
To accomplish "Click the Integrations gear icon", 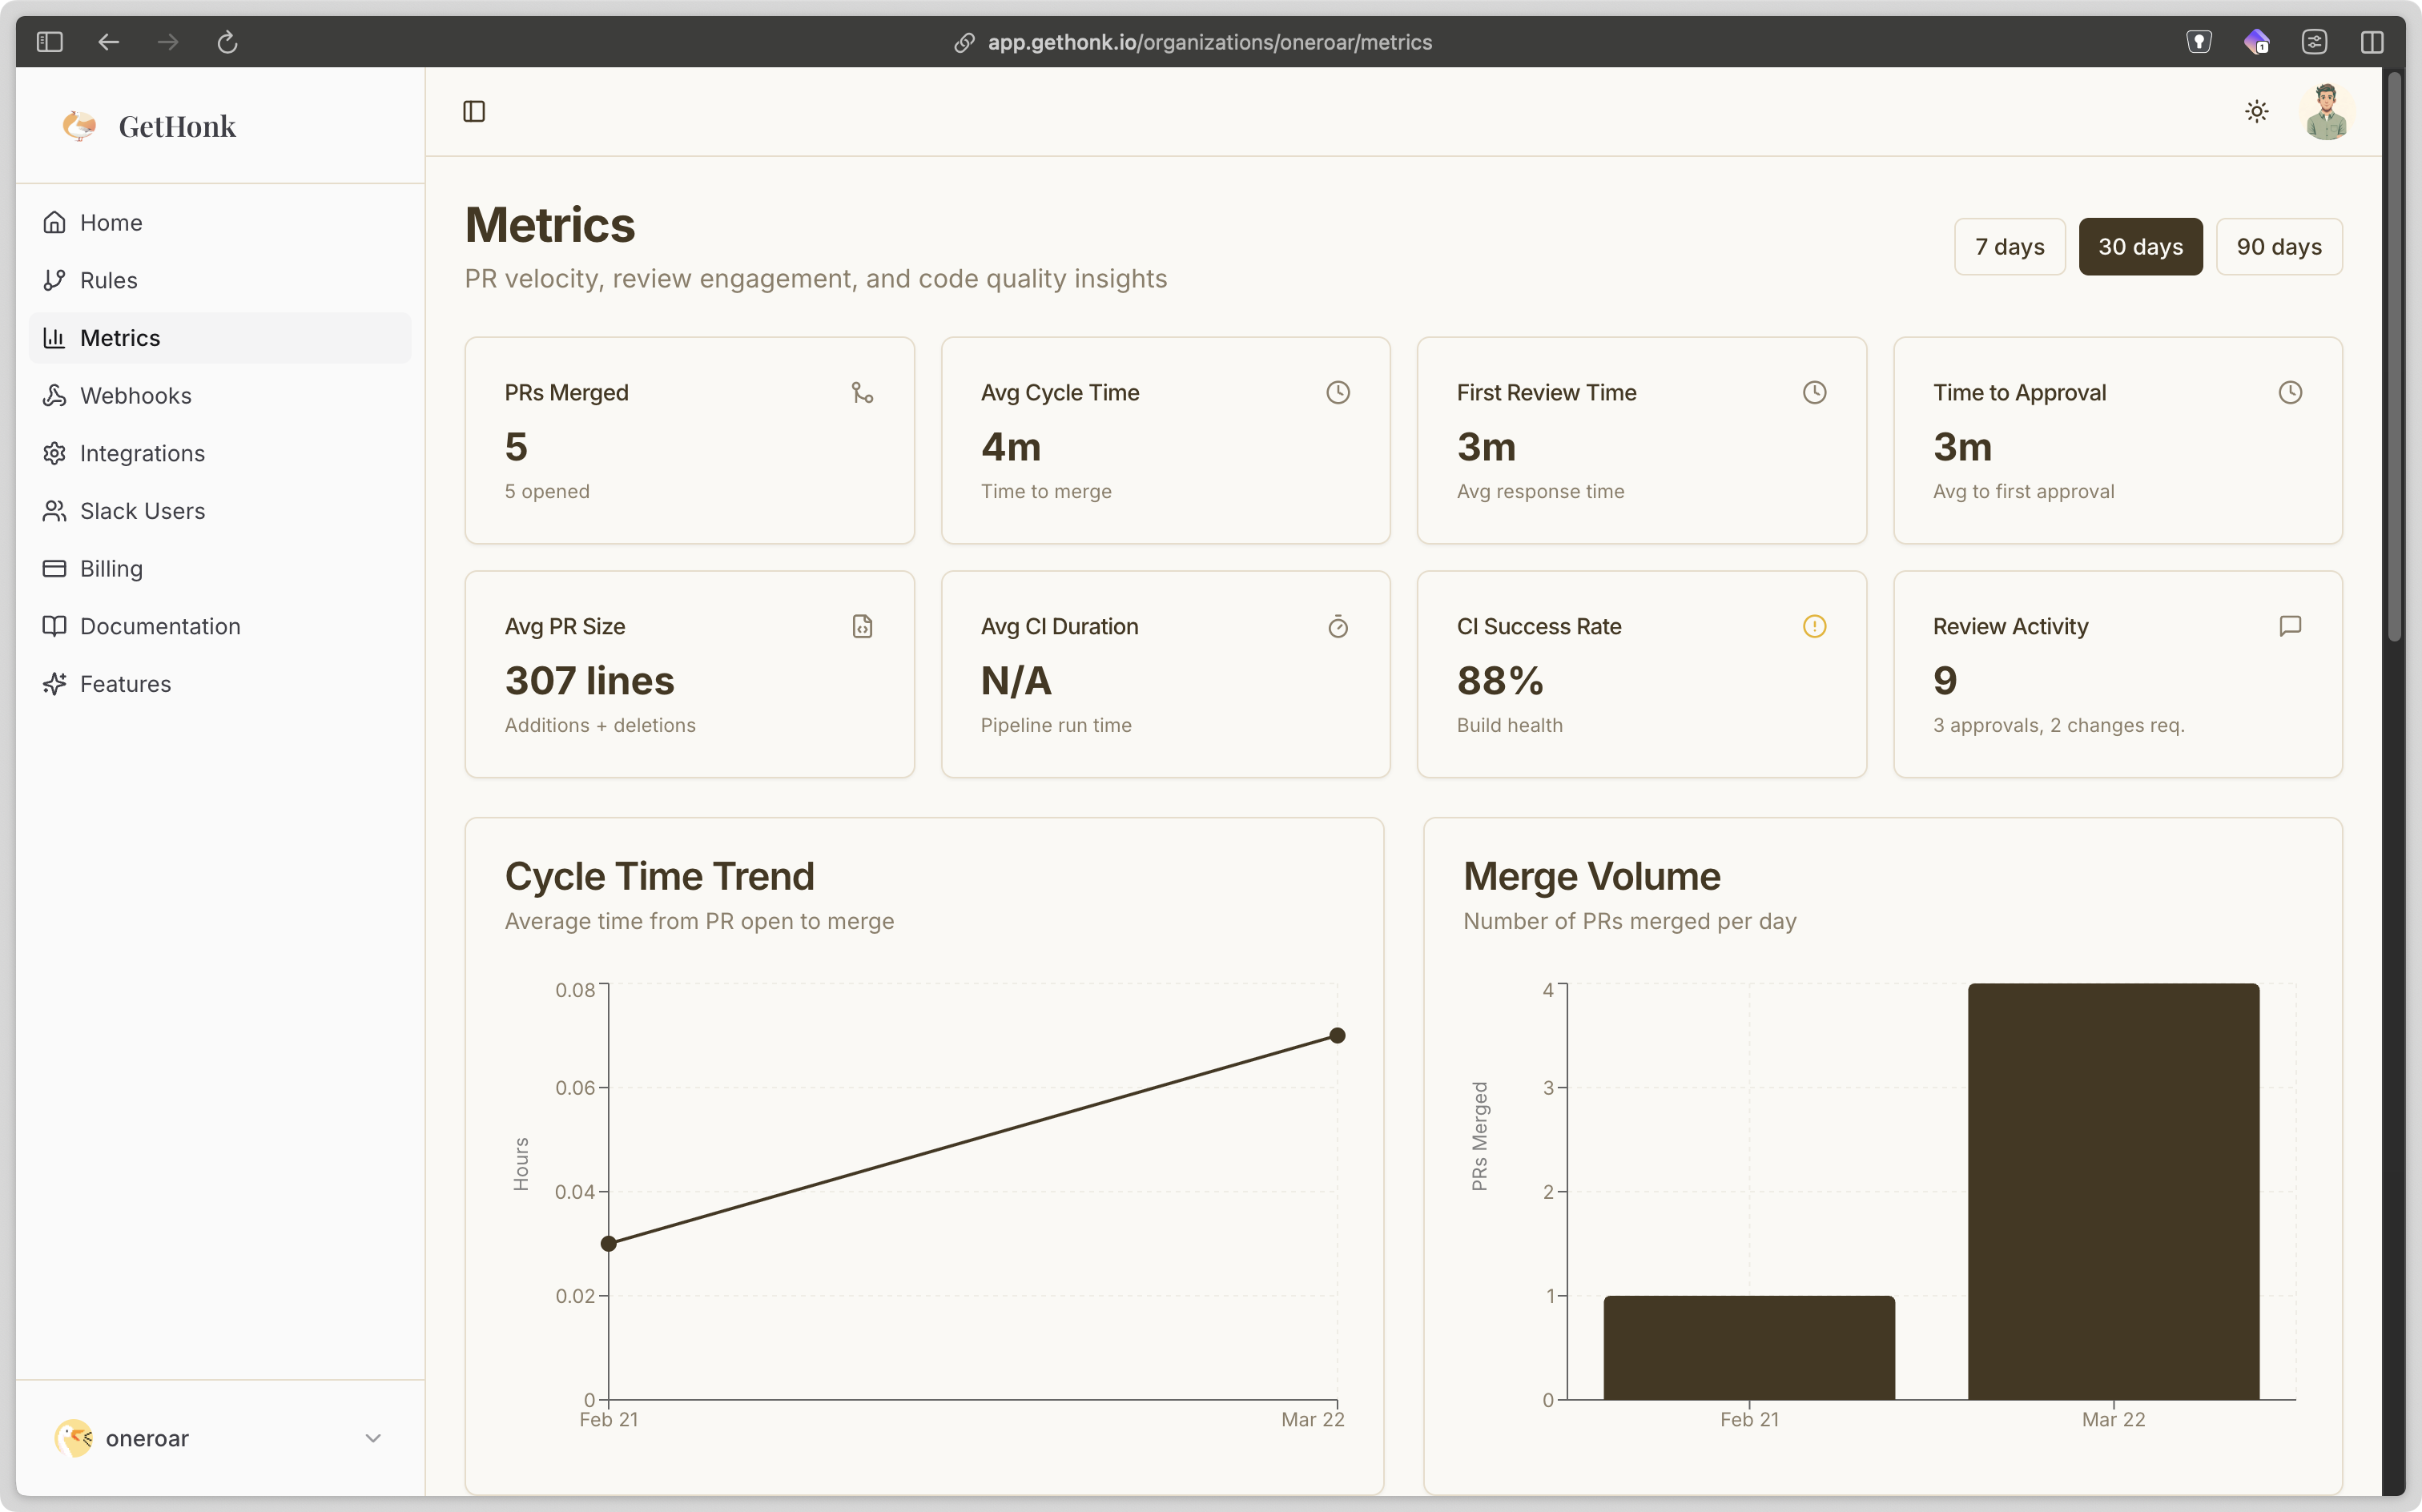I will [x=54, y=453].
